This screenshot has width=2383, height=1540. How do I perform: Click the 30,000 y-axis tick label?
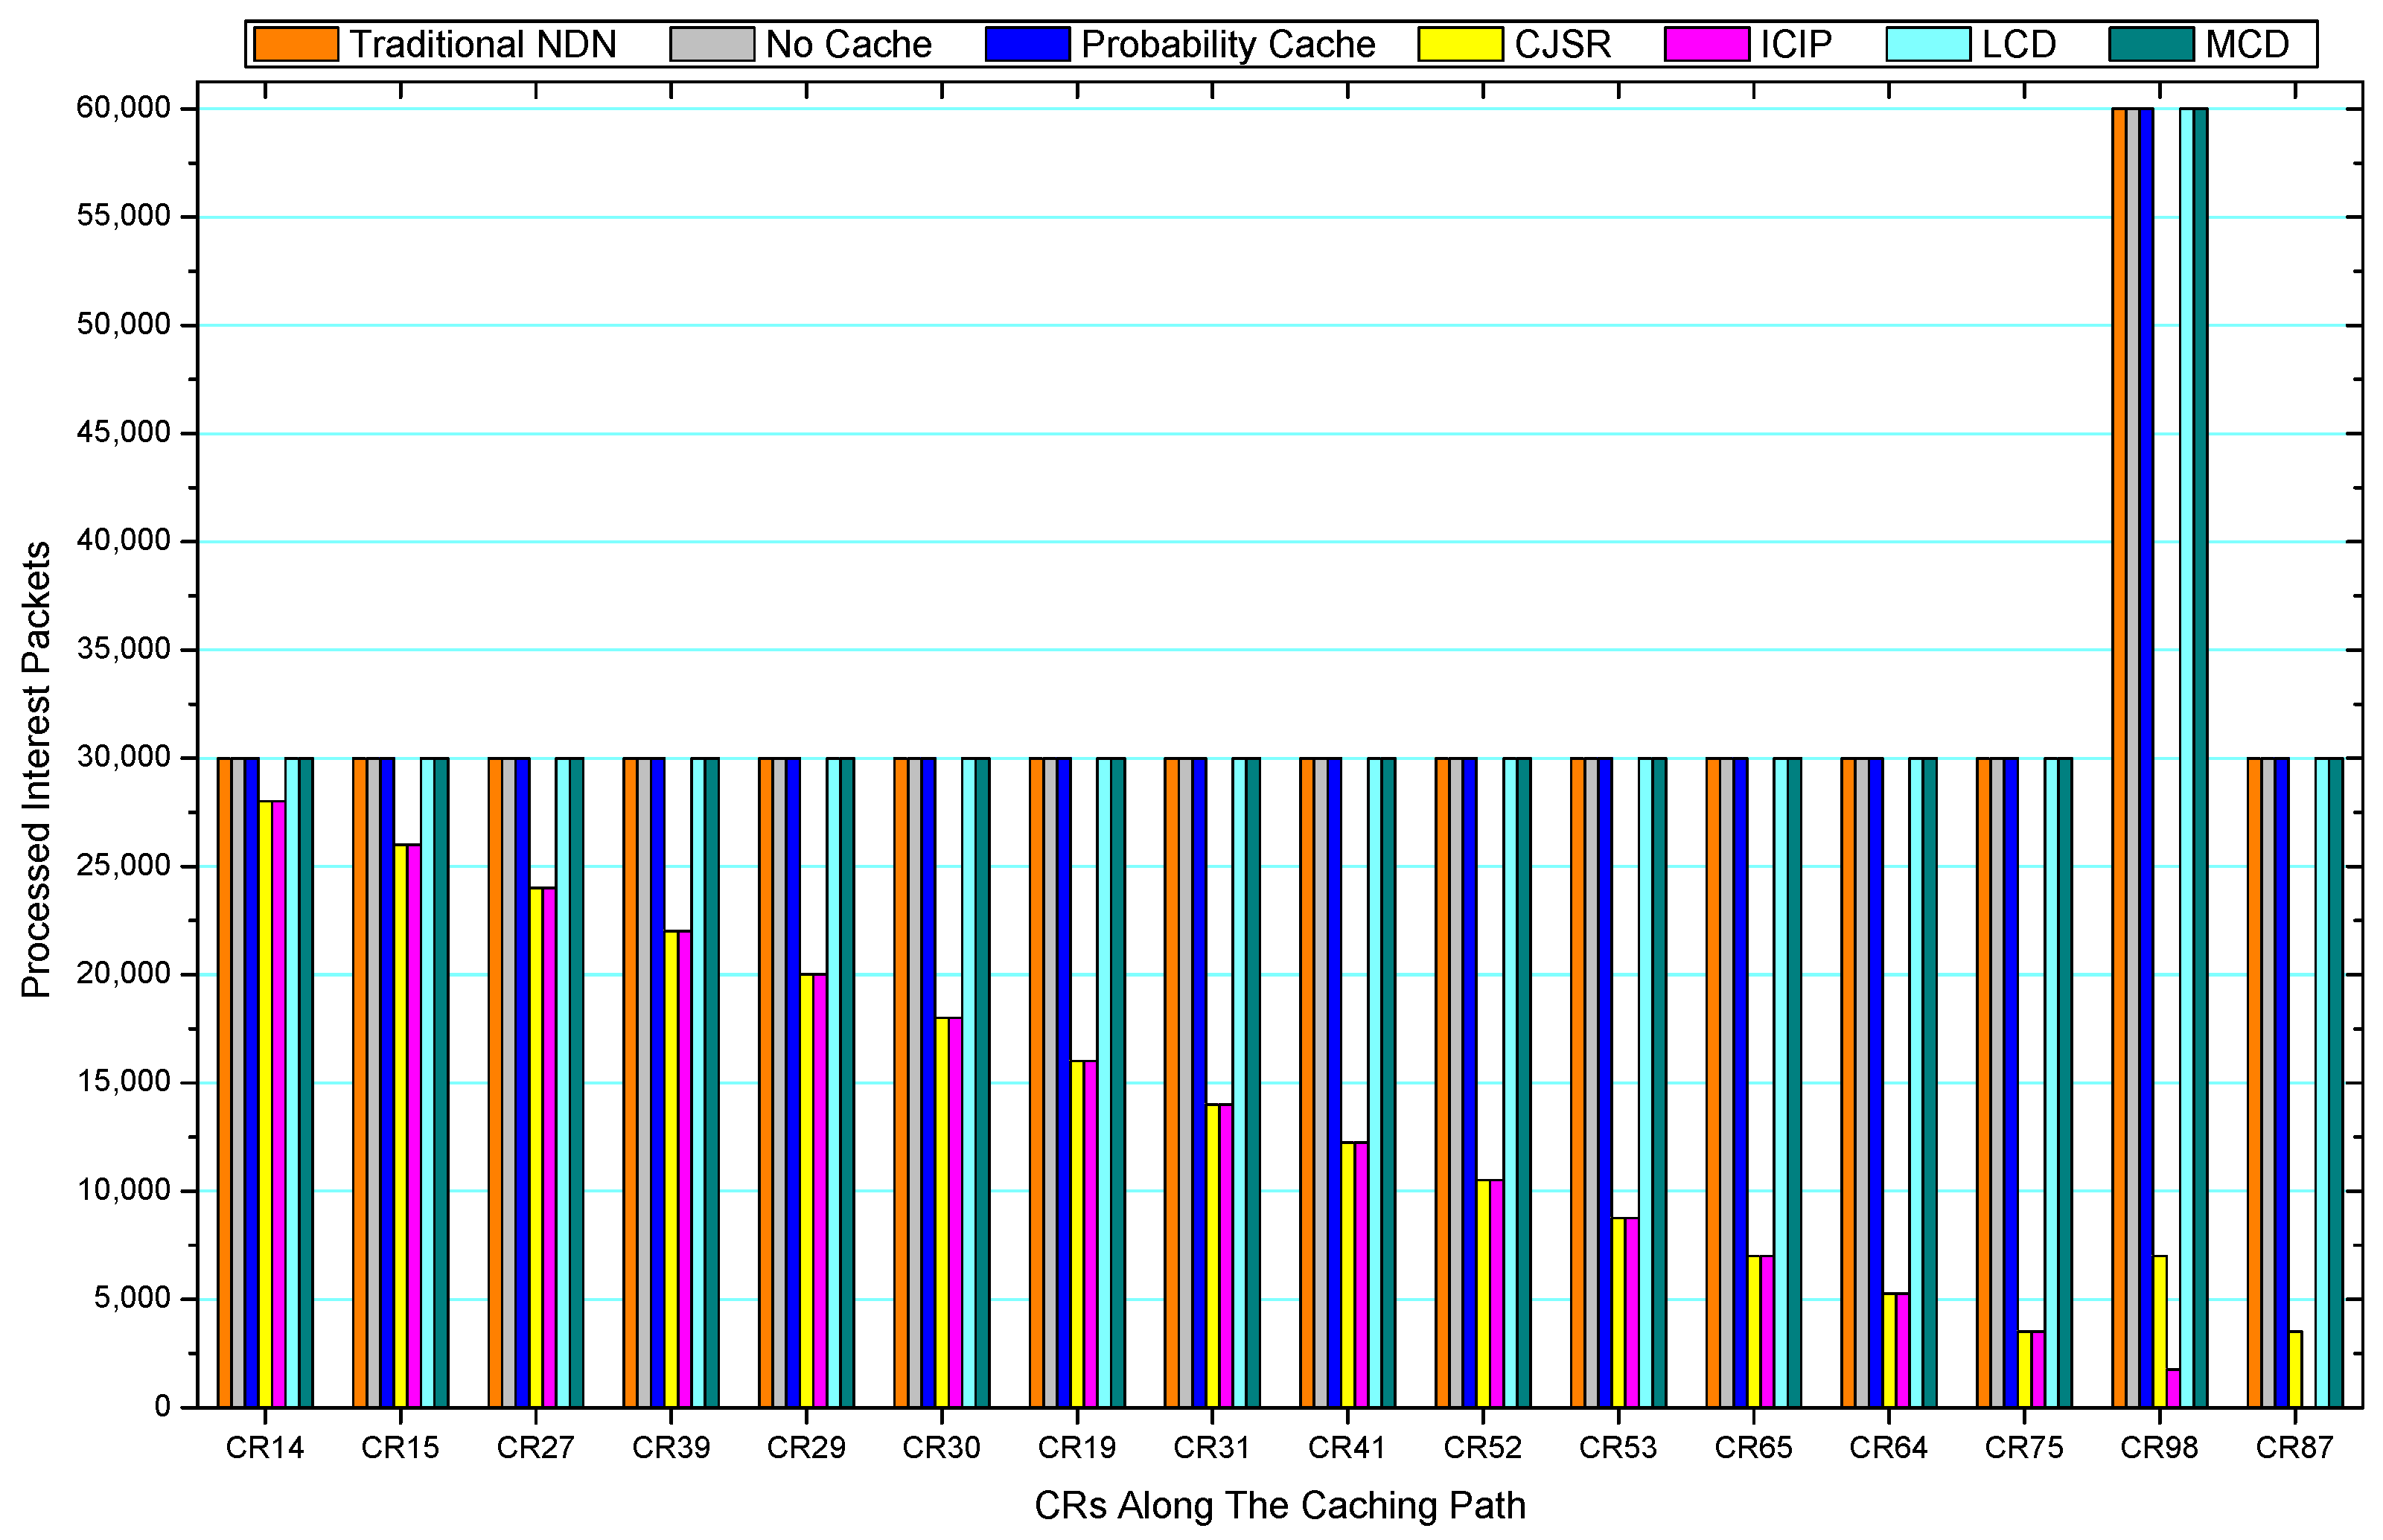click(123, 757)
